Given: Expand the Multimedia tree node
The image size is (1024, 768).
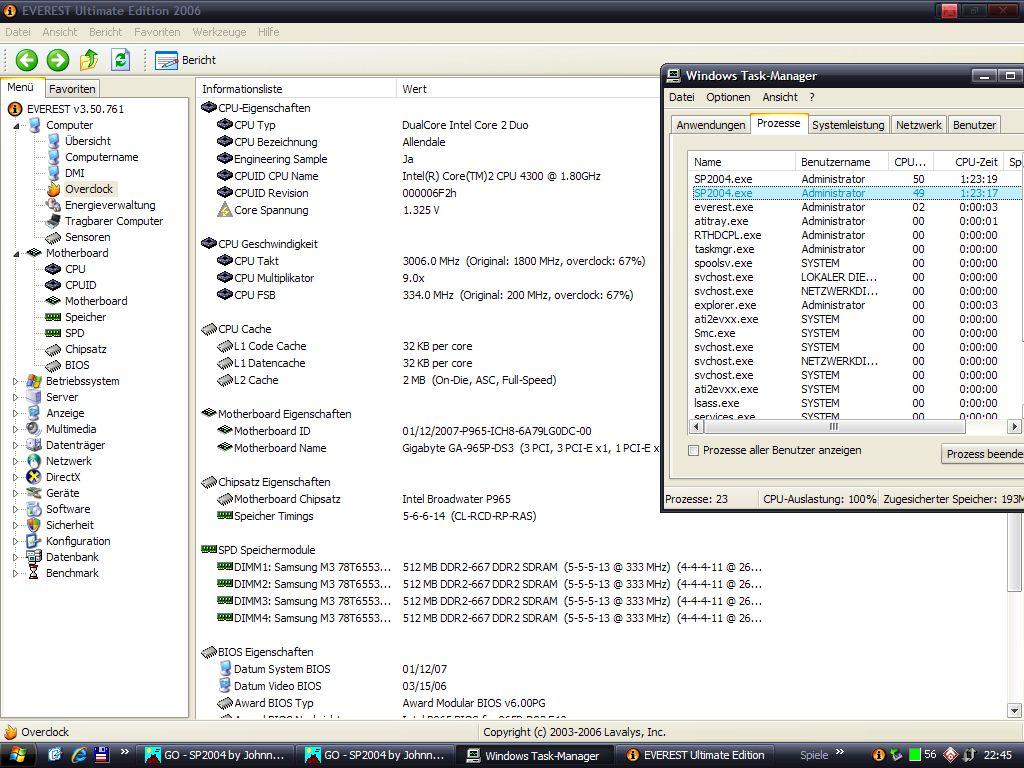Looking at the screenshot, I should (16, 429).
